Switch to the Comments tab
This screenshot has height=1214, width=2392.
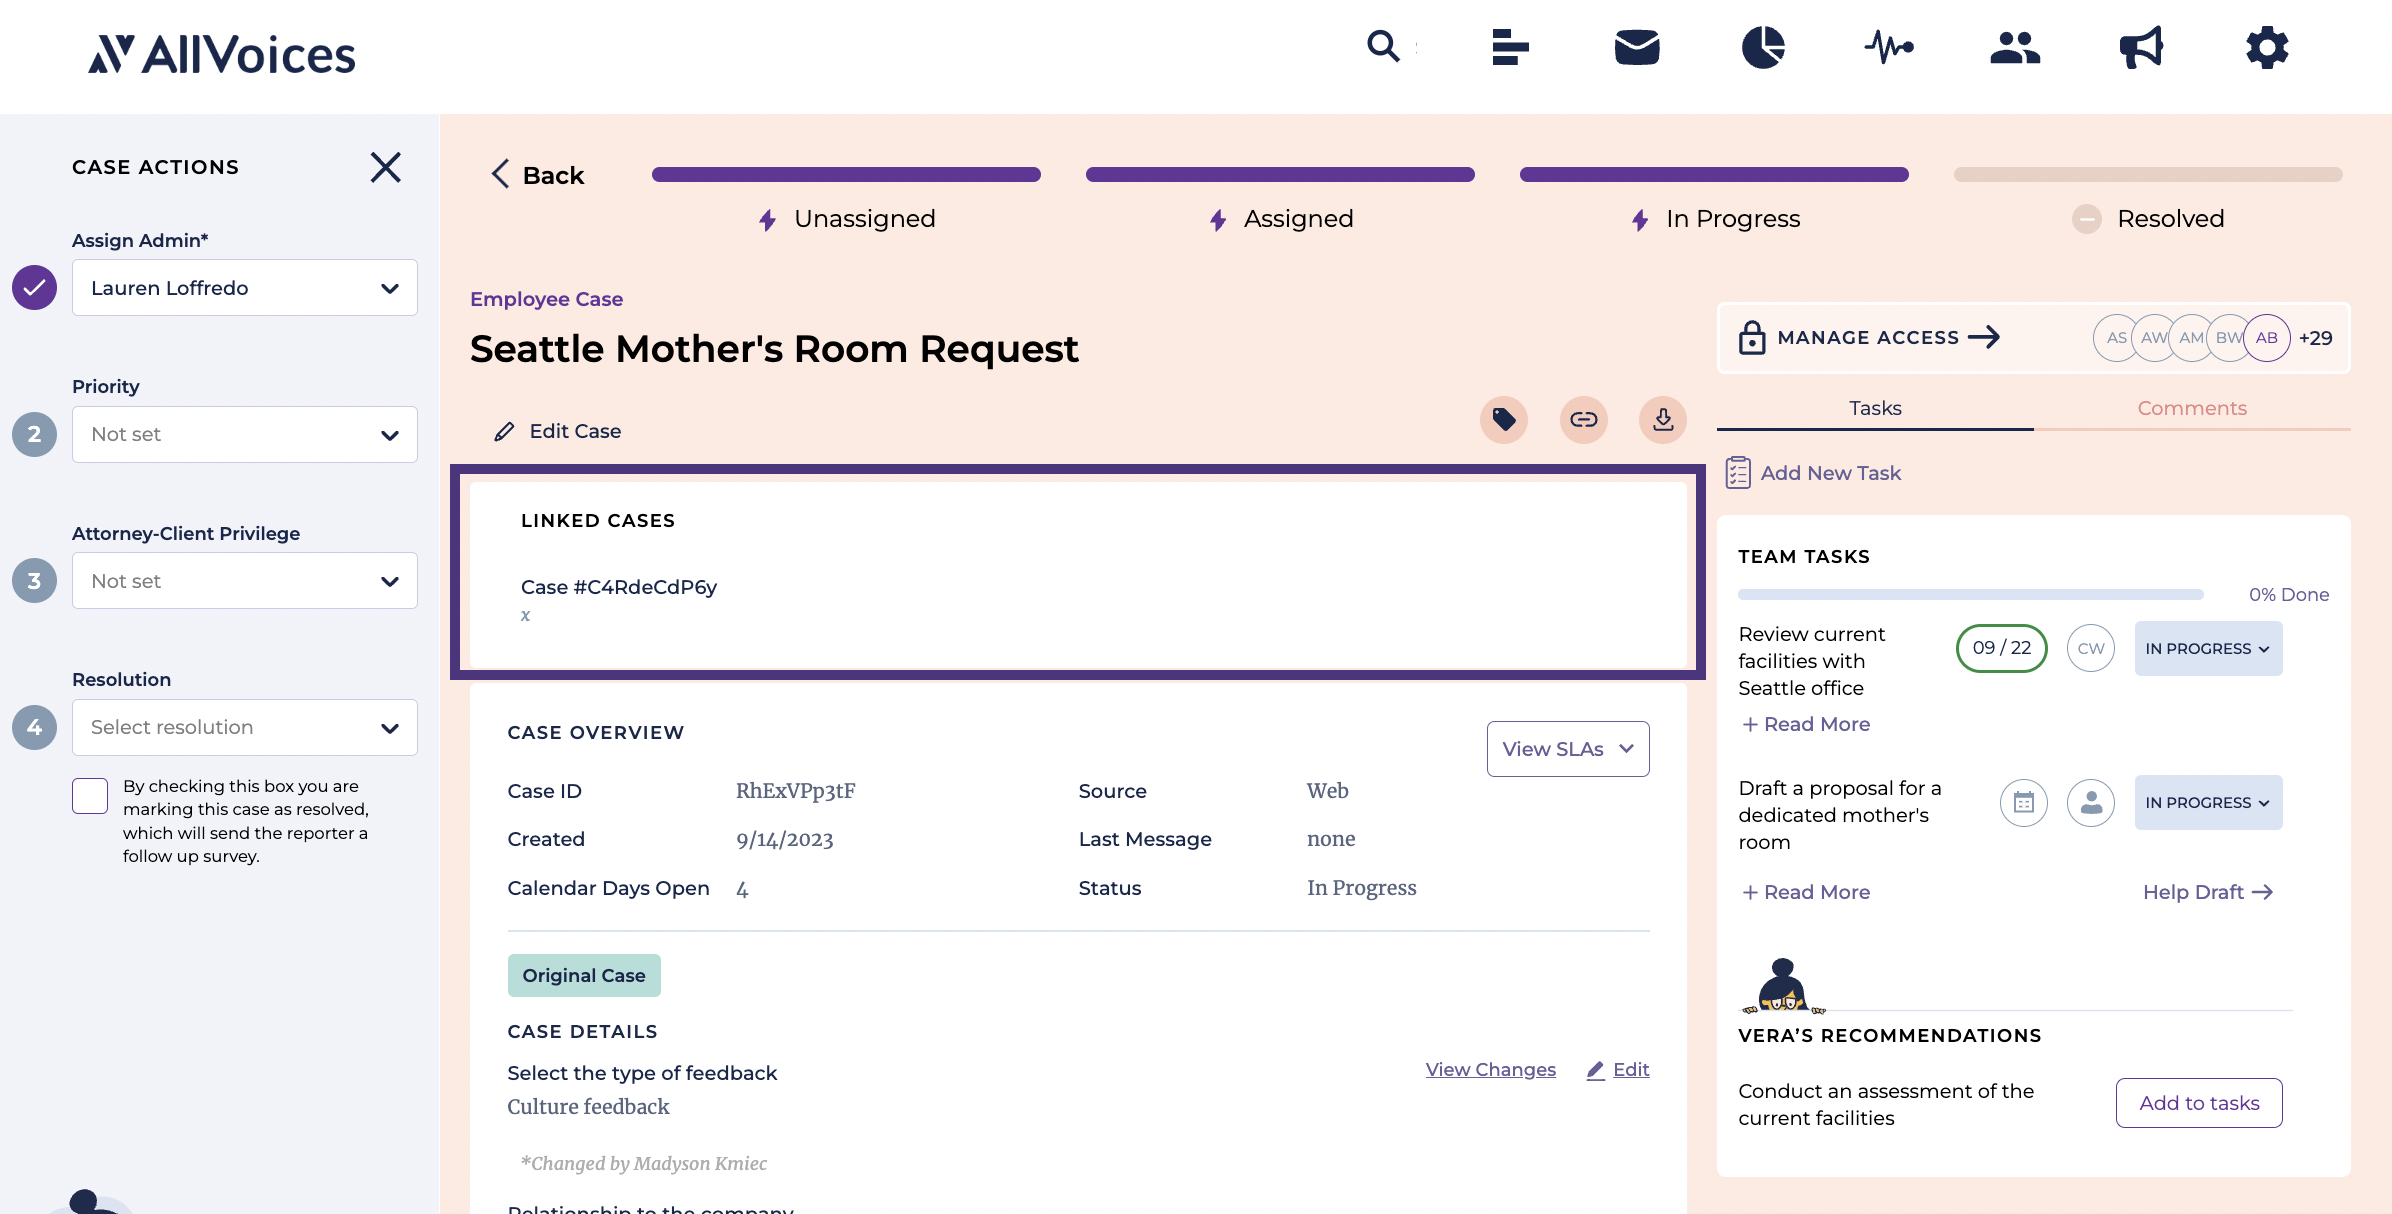2192,408
